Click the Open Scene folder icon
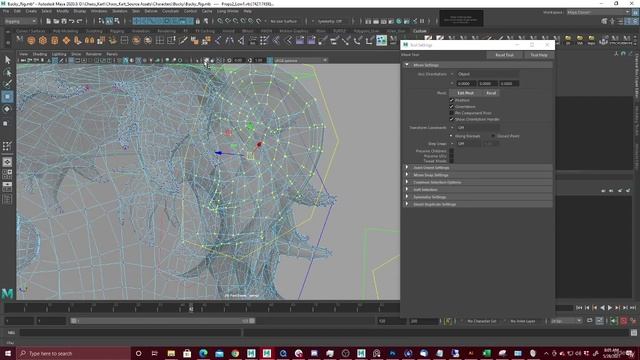Image resolution: width=640 pixels, height=360 pixels. [x=56, y=21]
